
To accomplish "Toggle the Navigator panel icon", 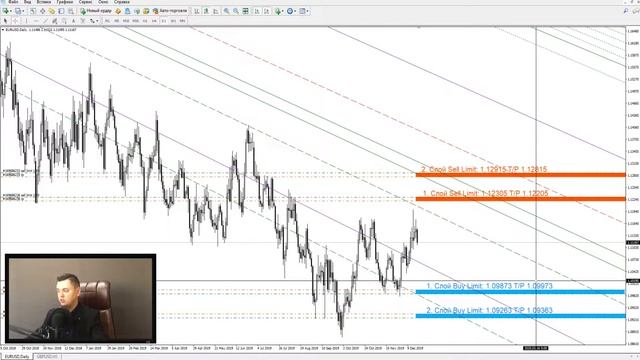I will pyautogui.click(x=52, y=11).
